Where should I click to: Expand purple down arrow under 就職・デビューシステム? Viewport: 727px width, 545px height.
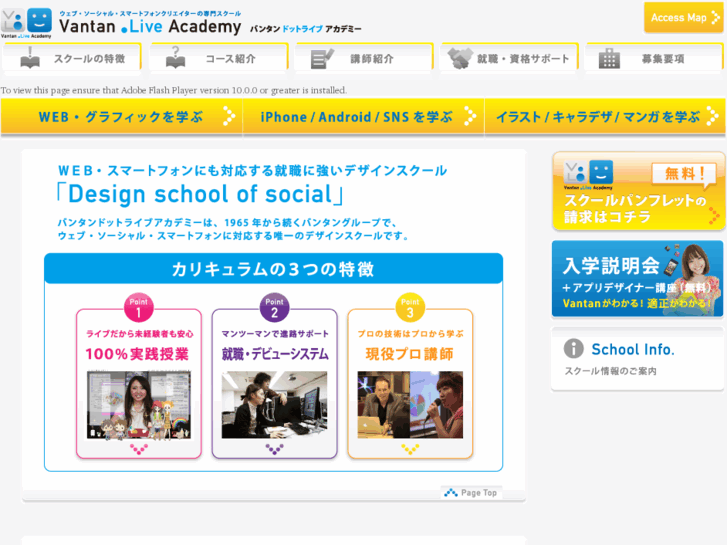(x=274, y=449)
